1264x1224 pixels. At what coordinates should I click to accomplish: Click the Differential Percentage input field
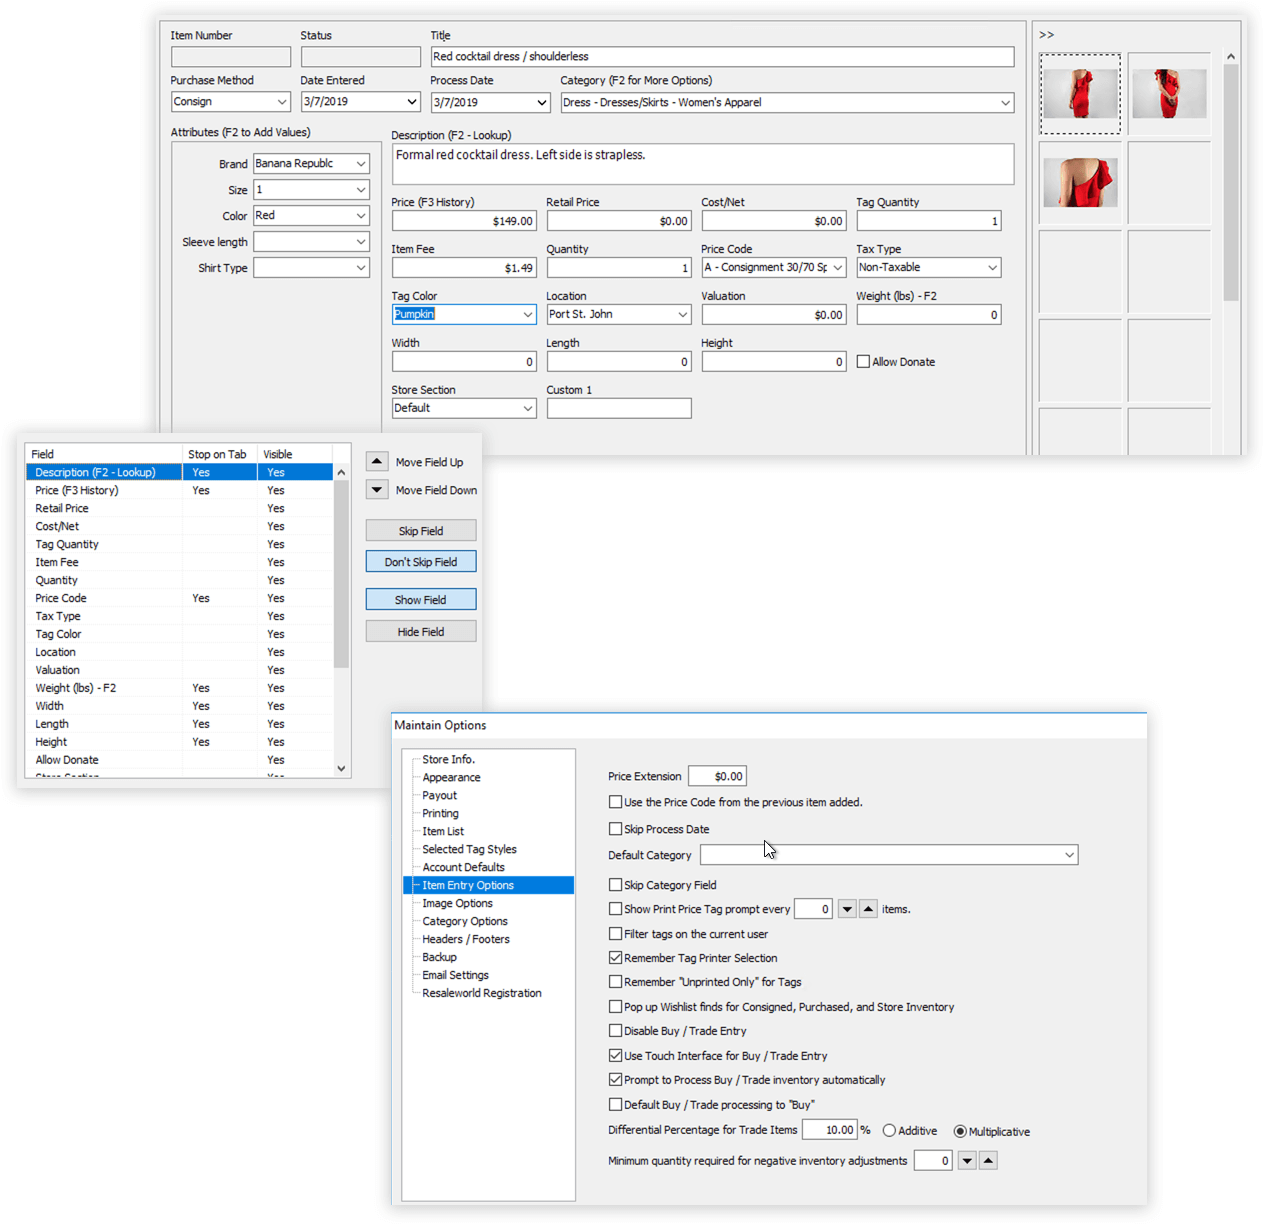pos(829,1130)
